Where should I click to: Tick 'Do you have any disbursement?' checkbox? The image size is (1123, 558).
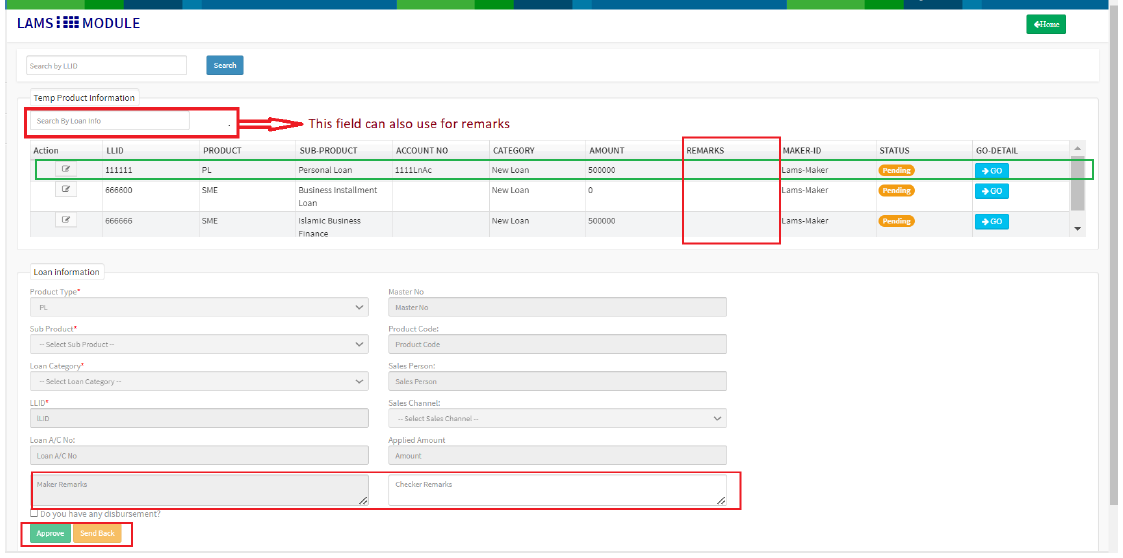[34, 513]
